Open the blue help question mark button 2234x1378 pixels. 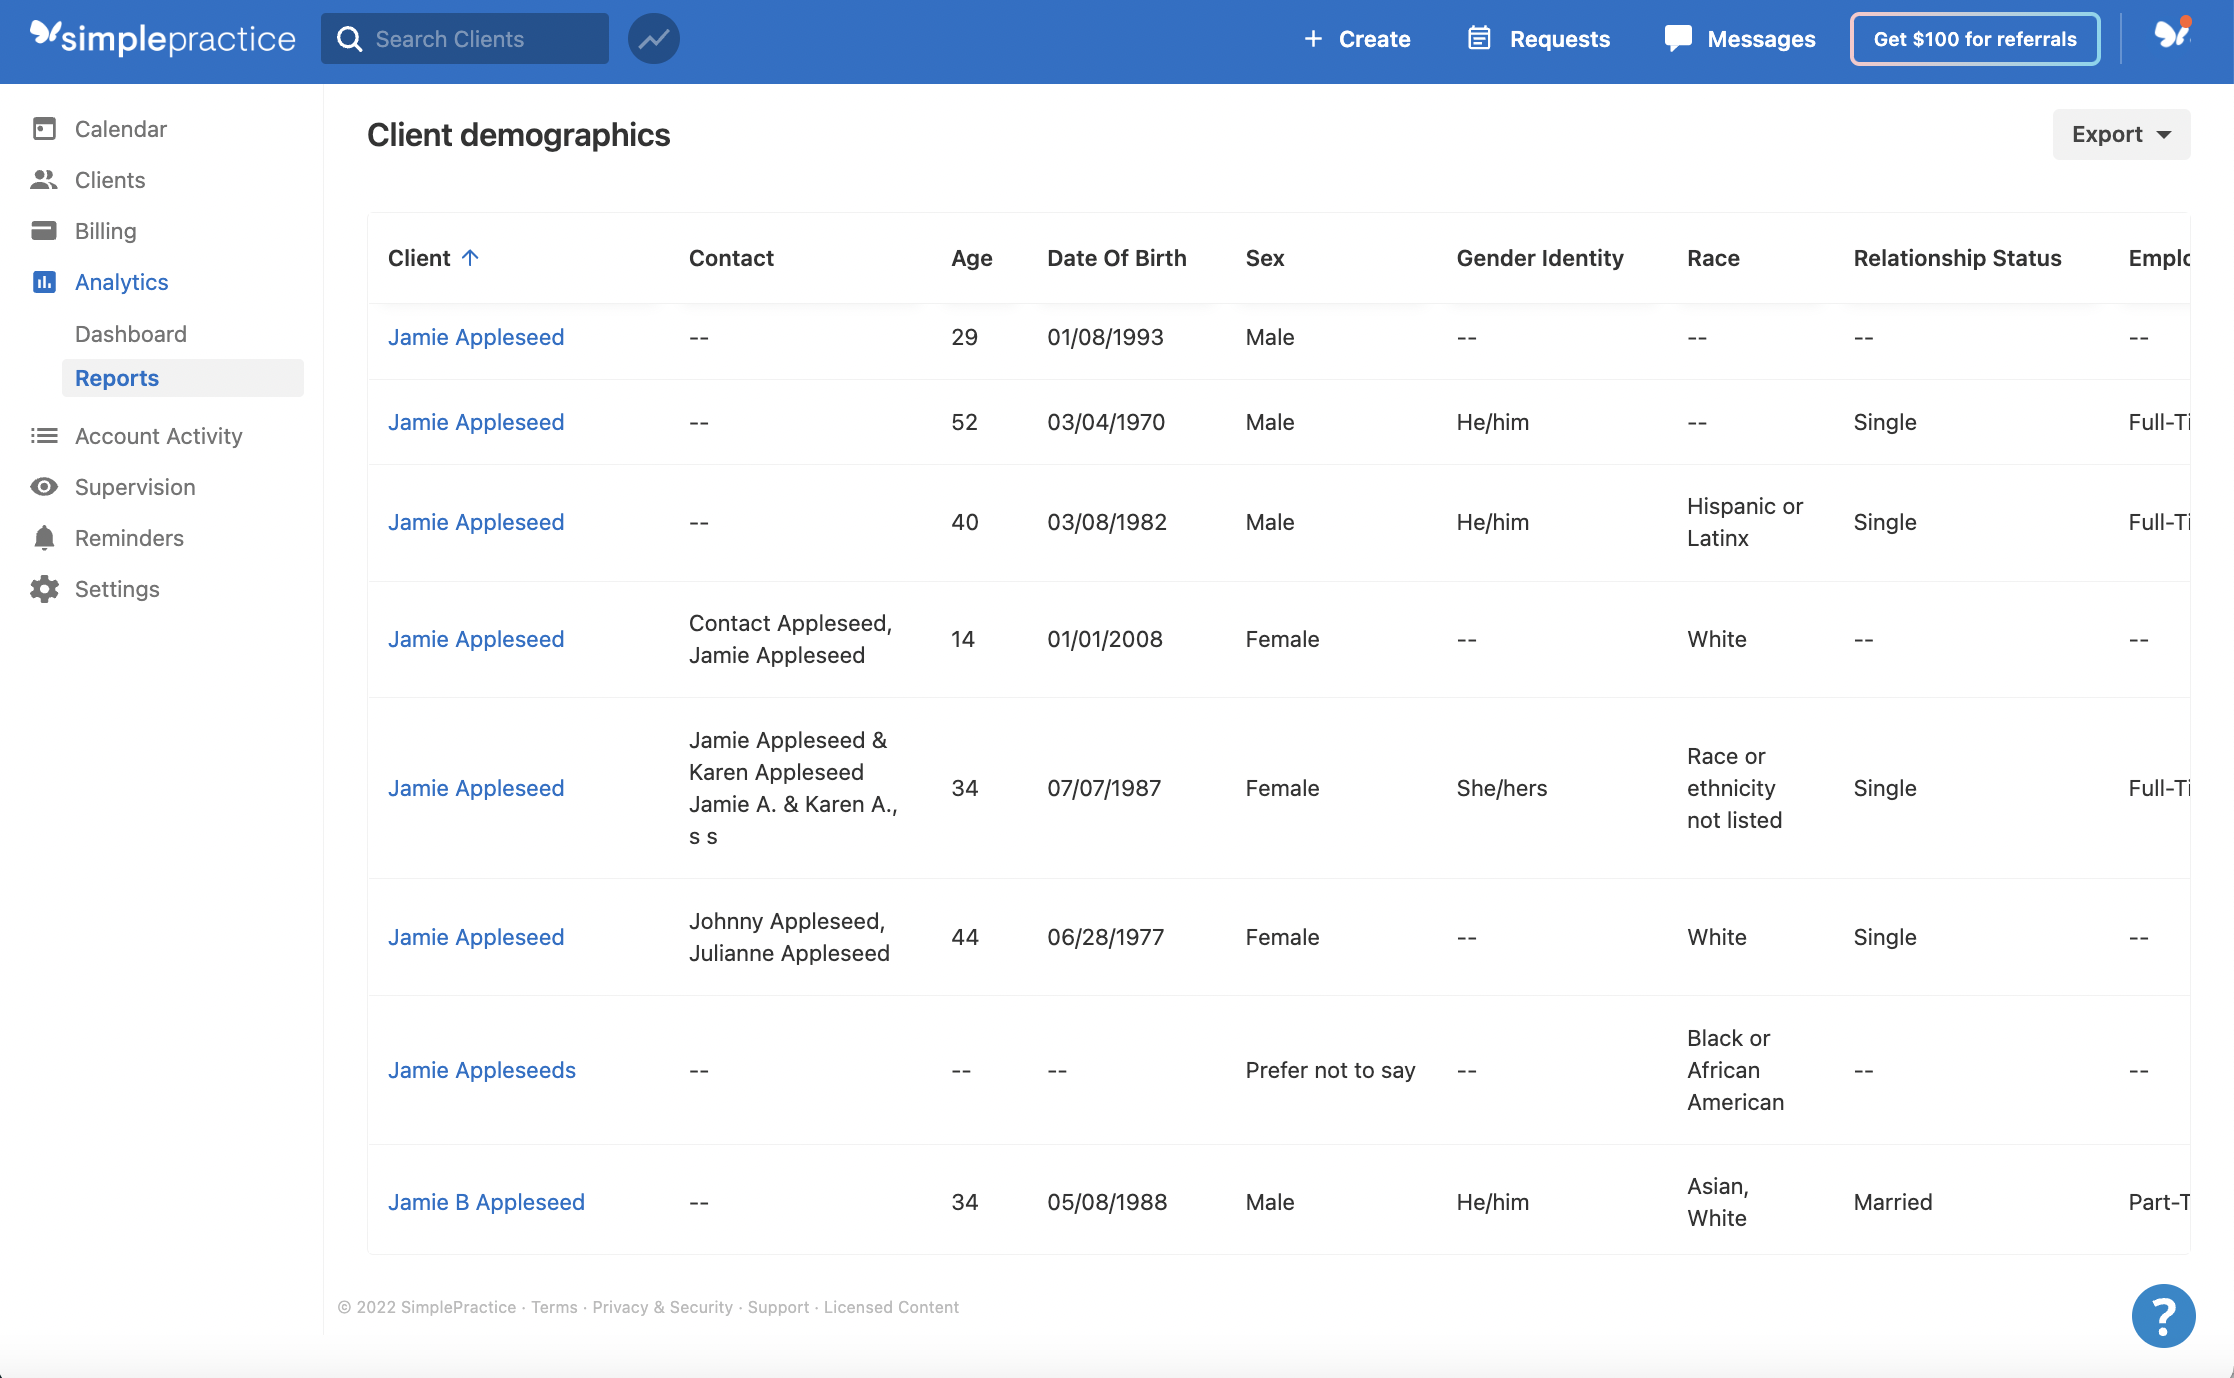[x=2163, y=1316]
